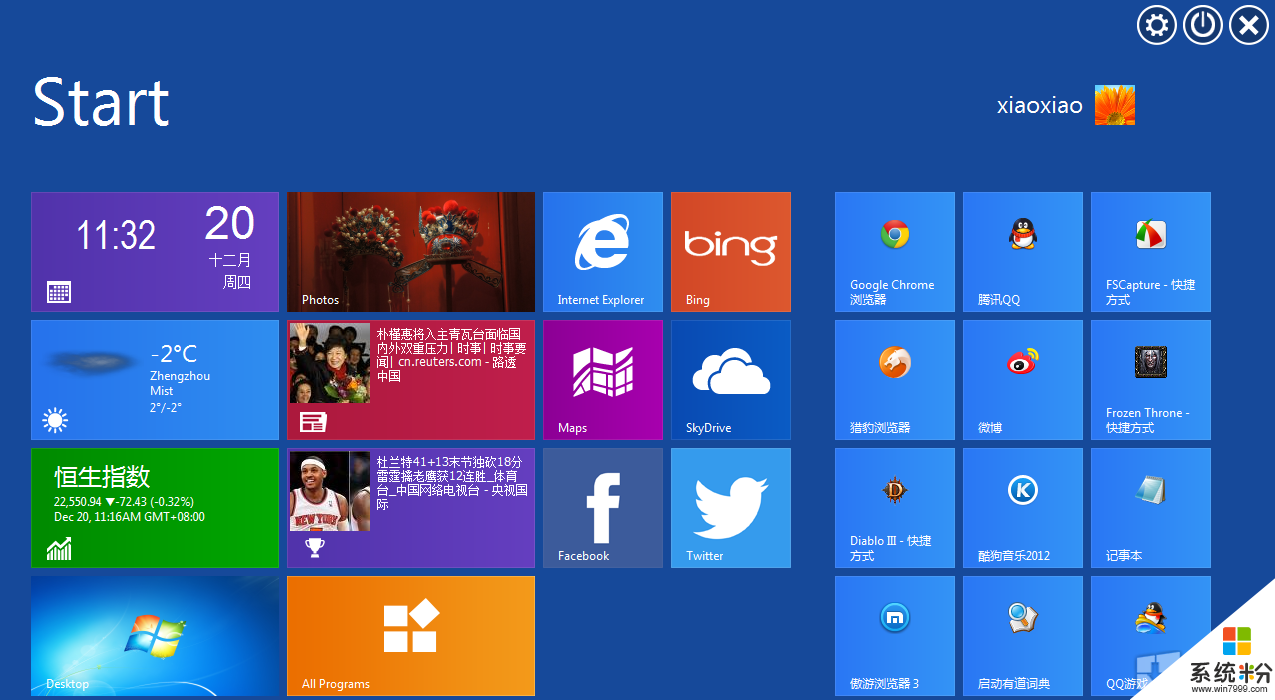Open the QQ游戏 tile
The height and width of the screenshot is (700, 1275).
coord(1150,635)
